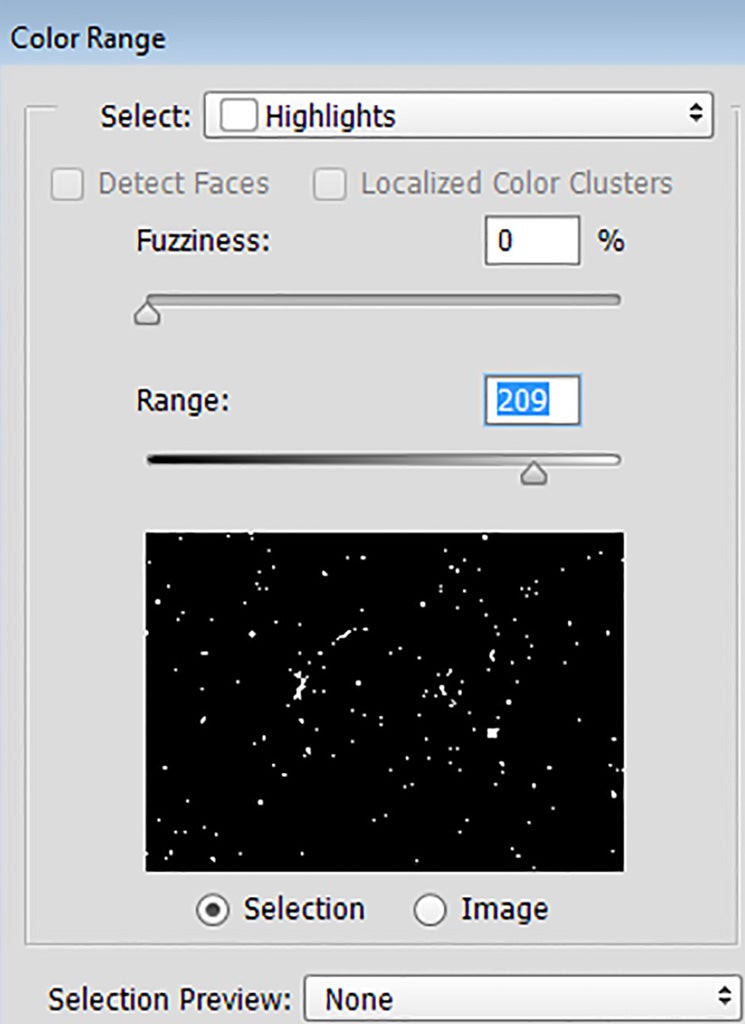Click the Fuzziness slider handle
The width and height of the screenshot is (745, 1024).
coord(148,312)
